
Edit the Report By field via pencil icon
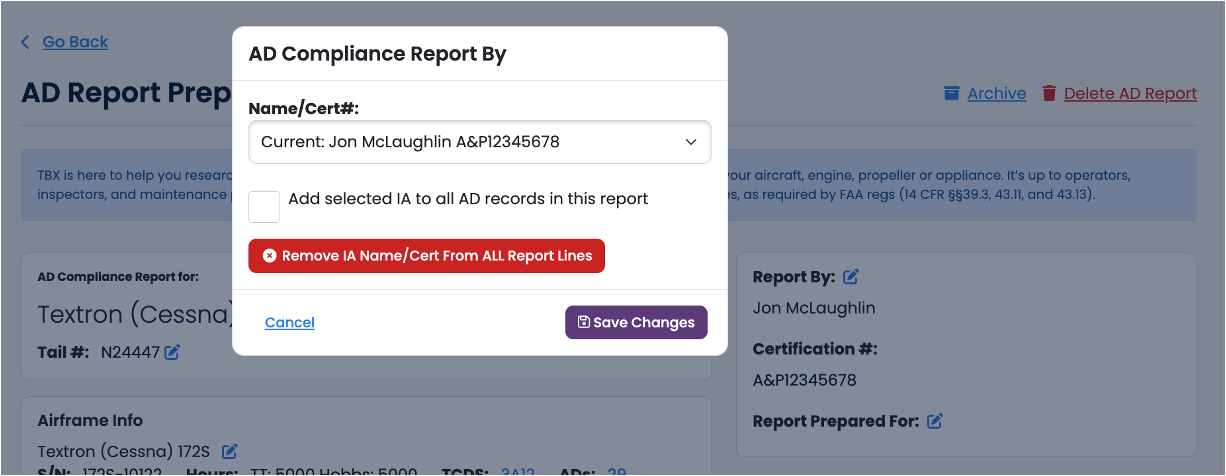pyautogui.click(x=851, y=276)
